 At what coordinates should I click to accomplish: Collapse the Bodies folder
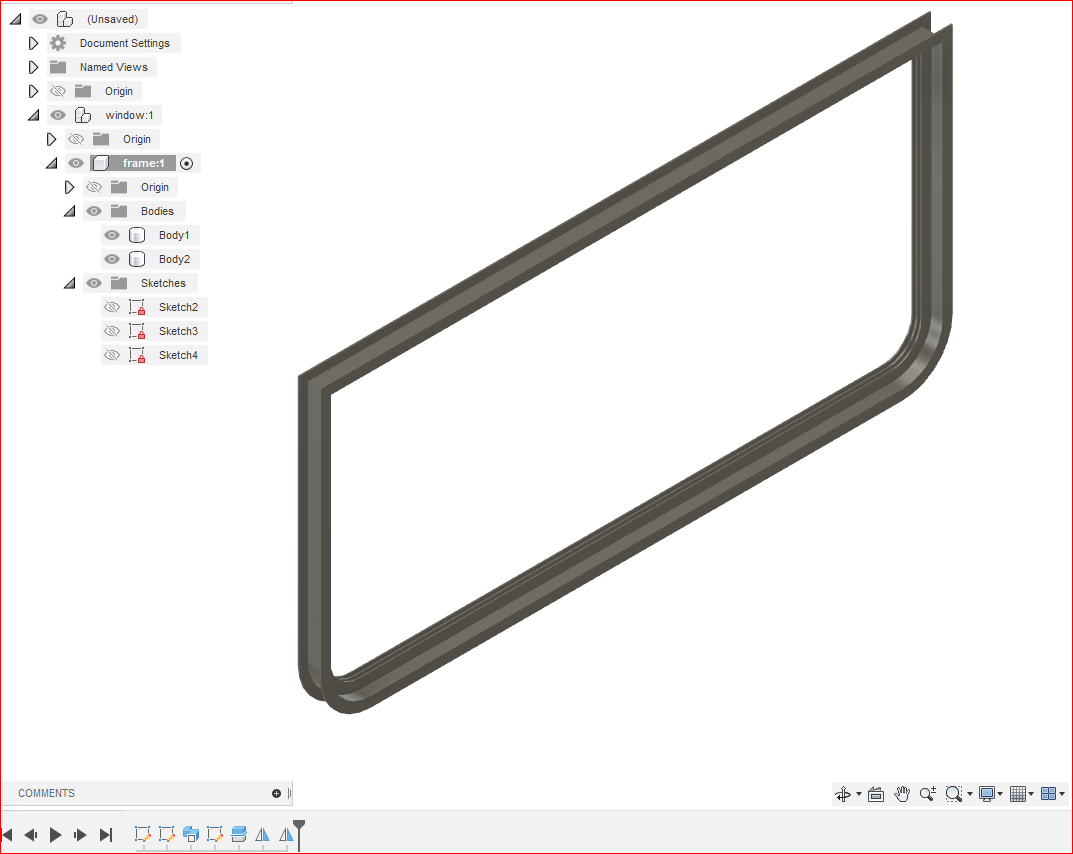pyautogui.click(x=69, y=211)
